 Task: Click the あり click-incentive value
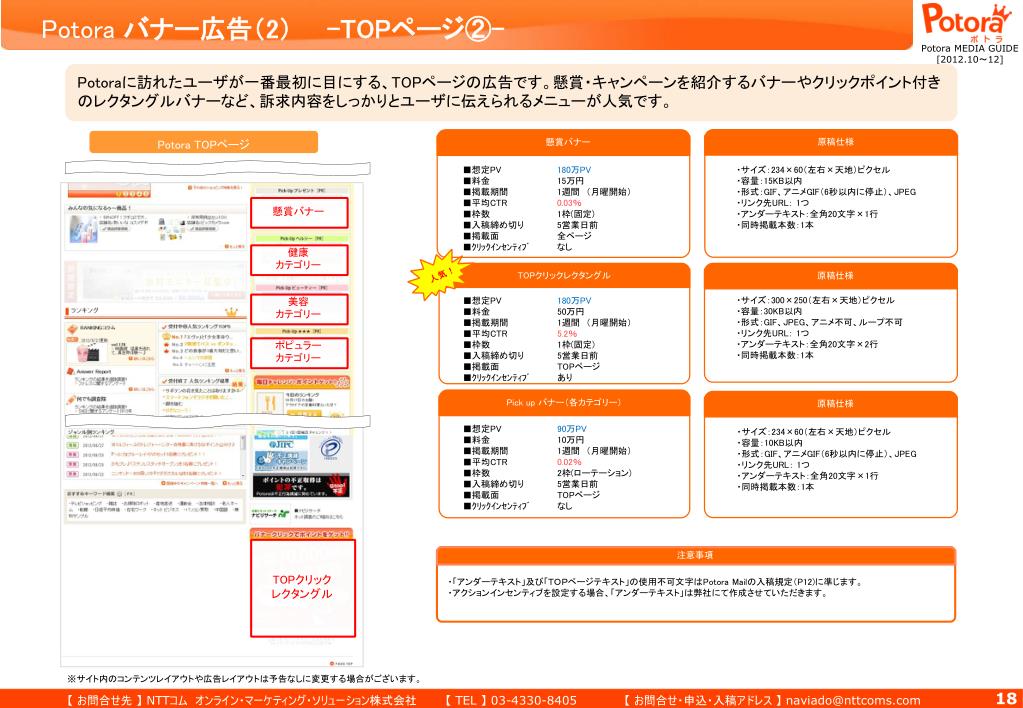pos(565,377)
